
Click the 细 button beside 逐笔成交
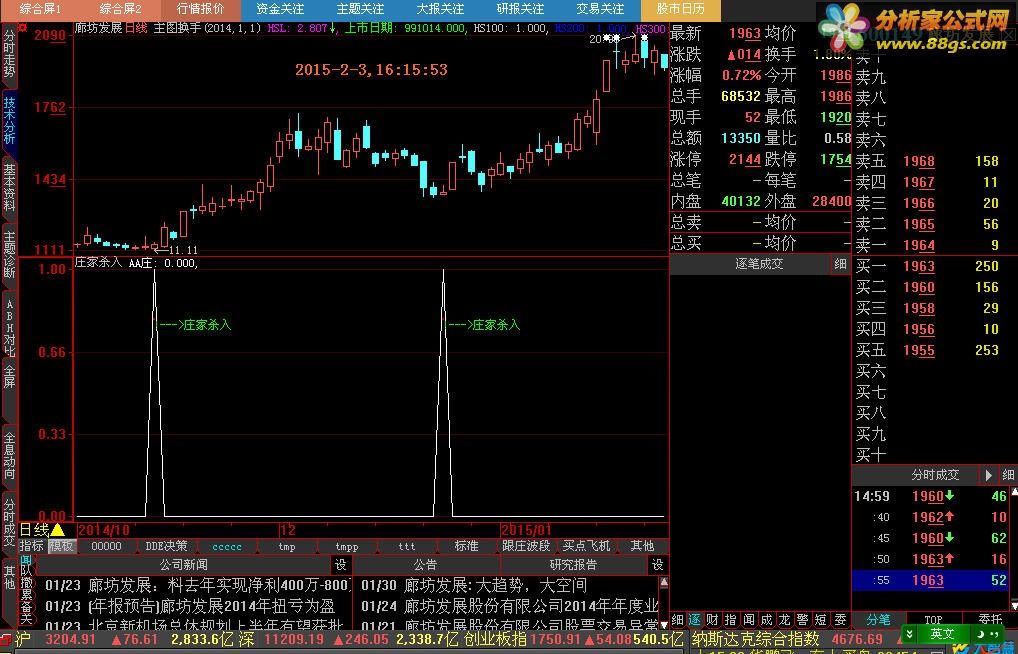[x=841, y=264]
